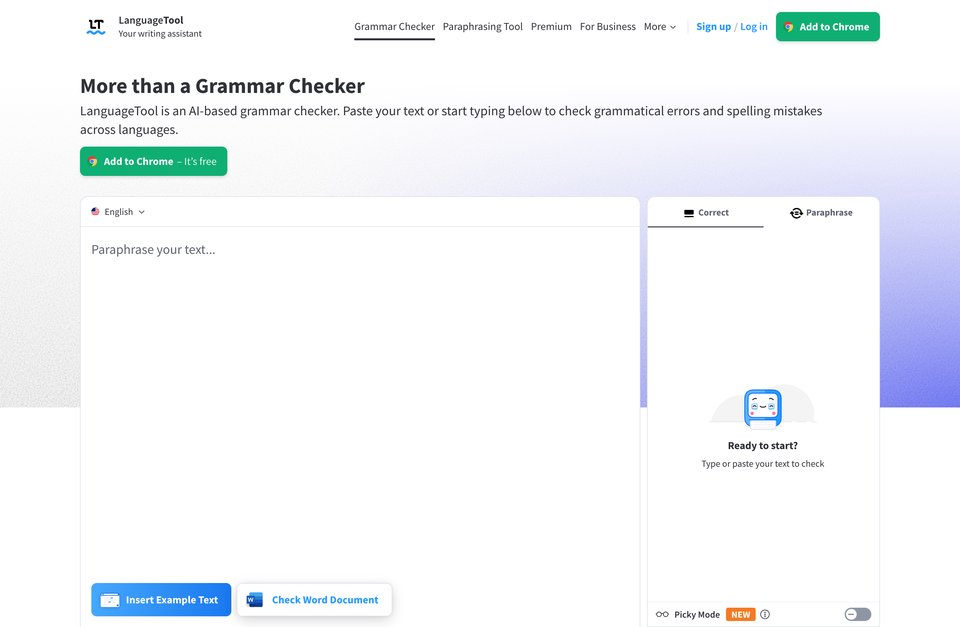Click Check Word Document button

[x=314, y=599]
